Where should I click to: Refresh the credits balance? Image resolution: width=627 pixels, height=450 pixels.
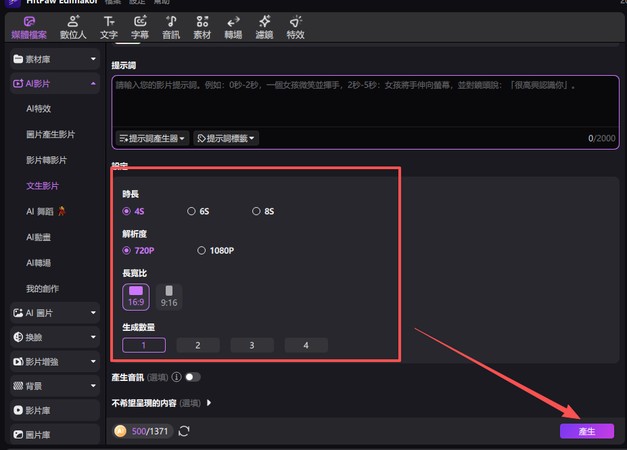pos(184,431)
